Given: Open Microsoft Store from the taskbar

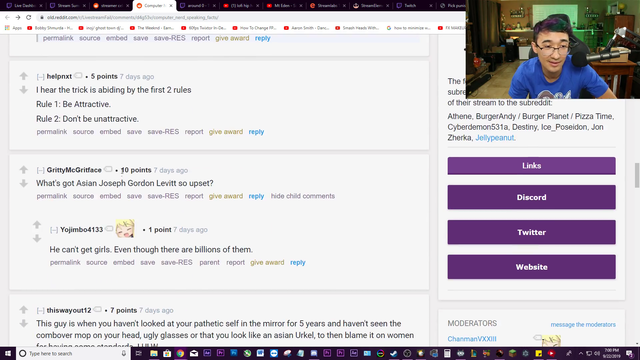Looking at the screenshot, I should point(167,353).
